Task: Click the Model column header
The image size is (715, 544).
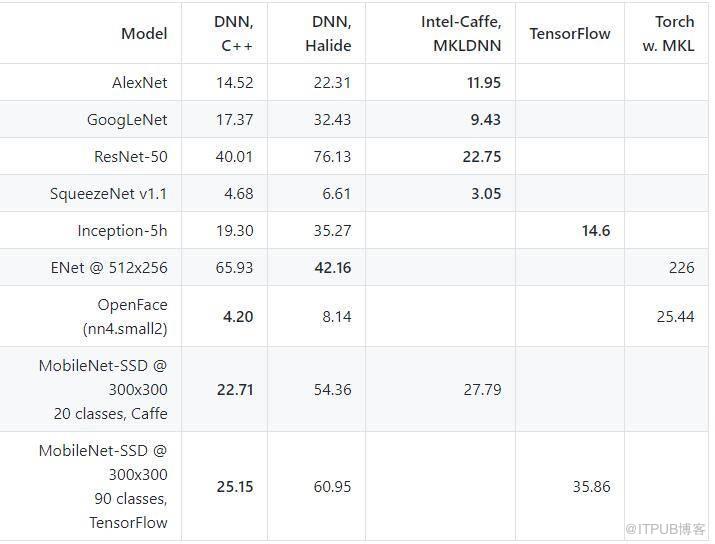Action: (144, 33)
